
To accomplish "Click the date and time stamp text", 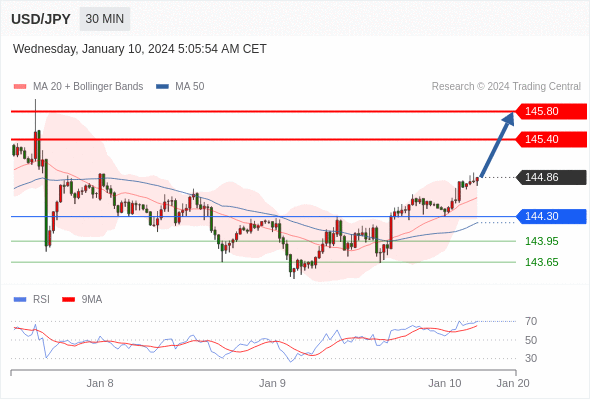I will (x=140, y=49).
